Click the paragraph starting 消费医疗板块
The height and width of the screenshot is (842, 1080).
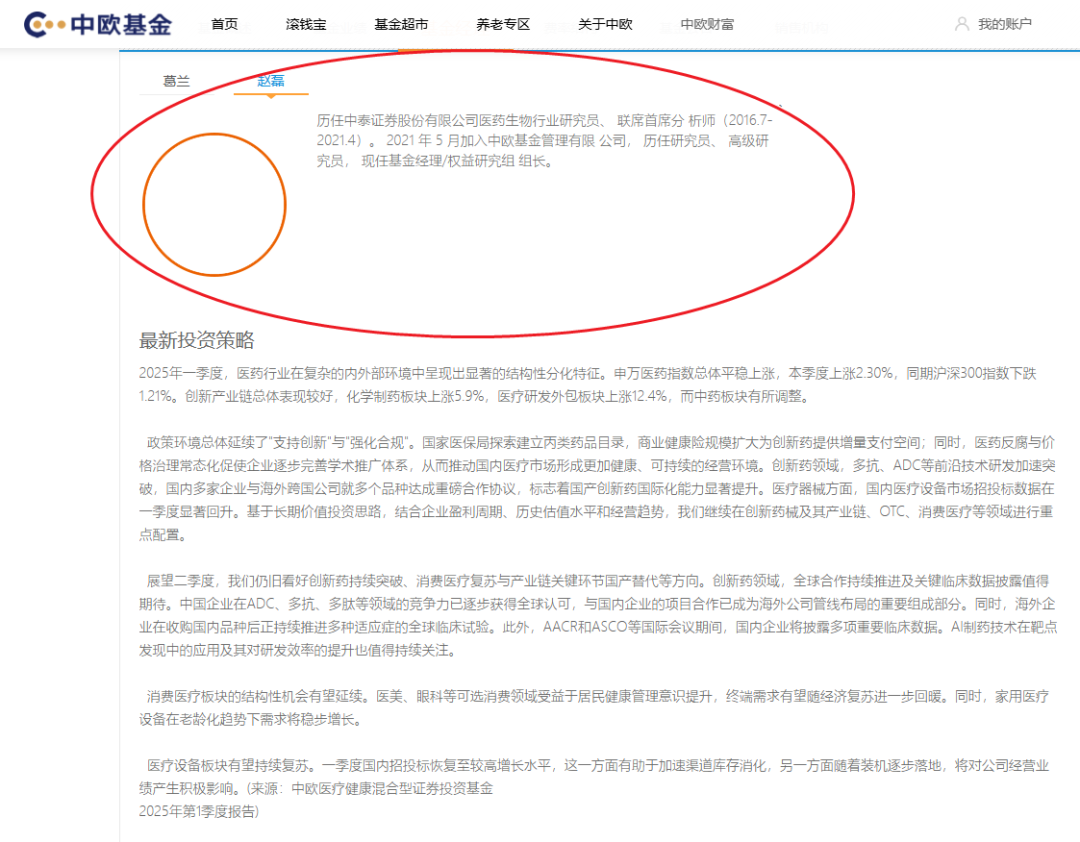tap(594, 708)
